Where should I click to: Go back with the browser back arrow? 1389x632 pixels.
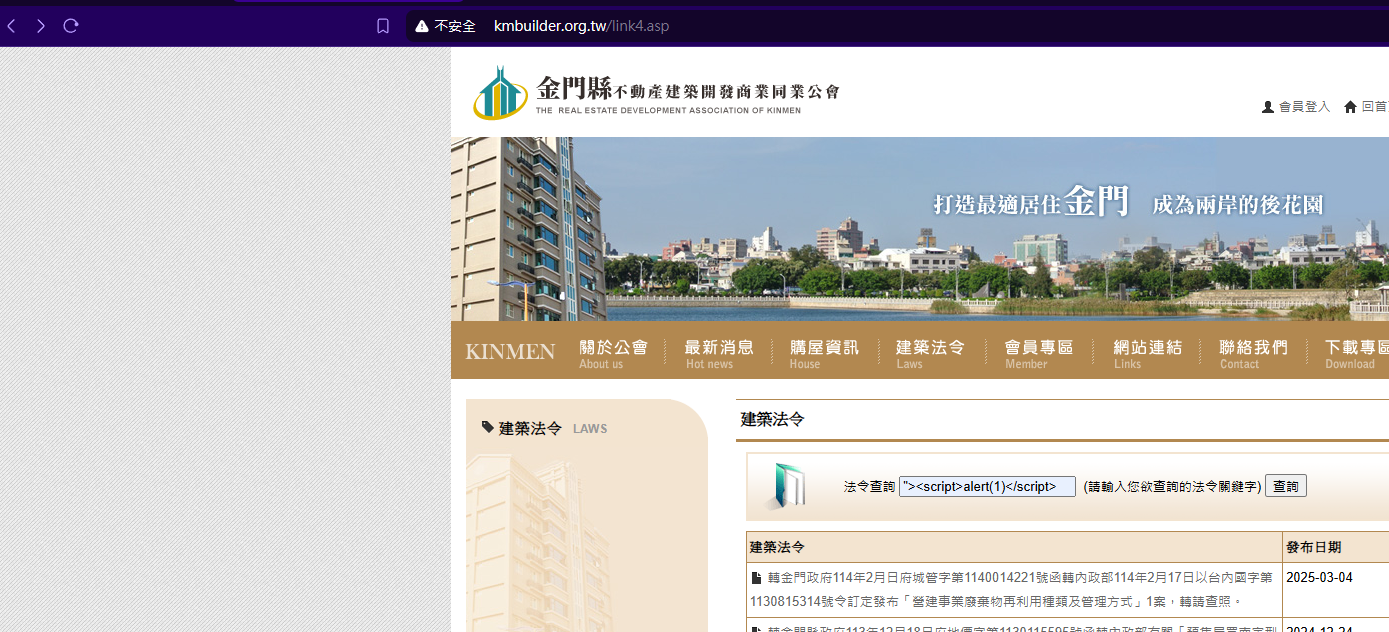pyautogui.click(x=11, y=26)
